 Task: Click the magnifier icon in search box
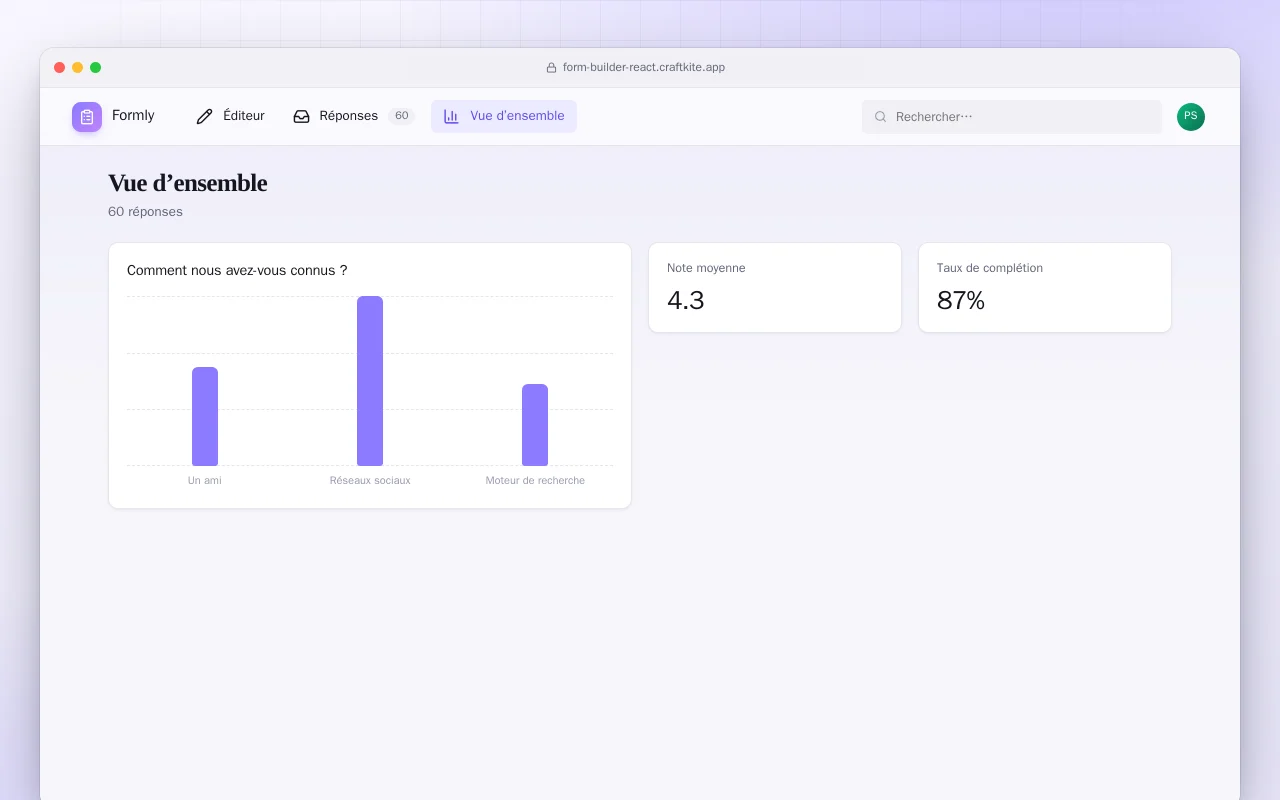coord(881,117)
